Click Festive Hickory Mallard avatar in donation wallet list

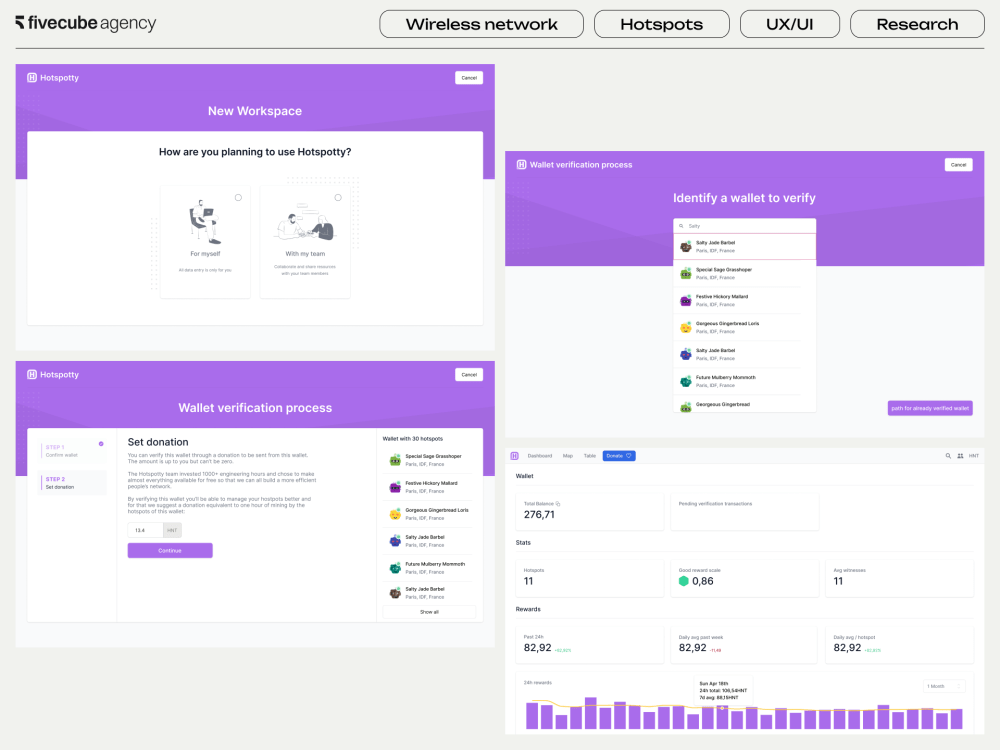tap(395, 487)
